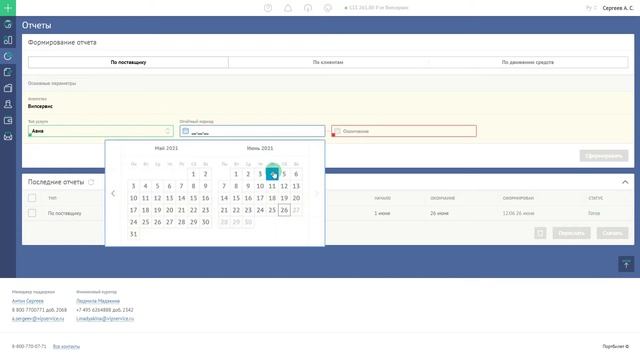Image resolution: width=640 pixels, height=360 pixels.
Task: Click the По поставщику row type text
Action: point(64,213)
